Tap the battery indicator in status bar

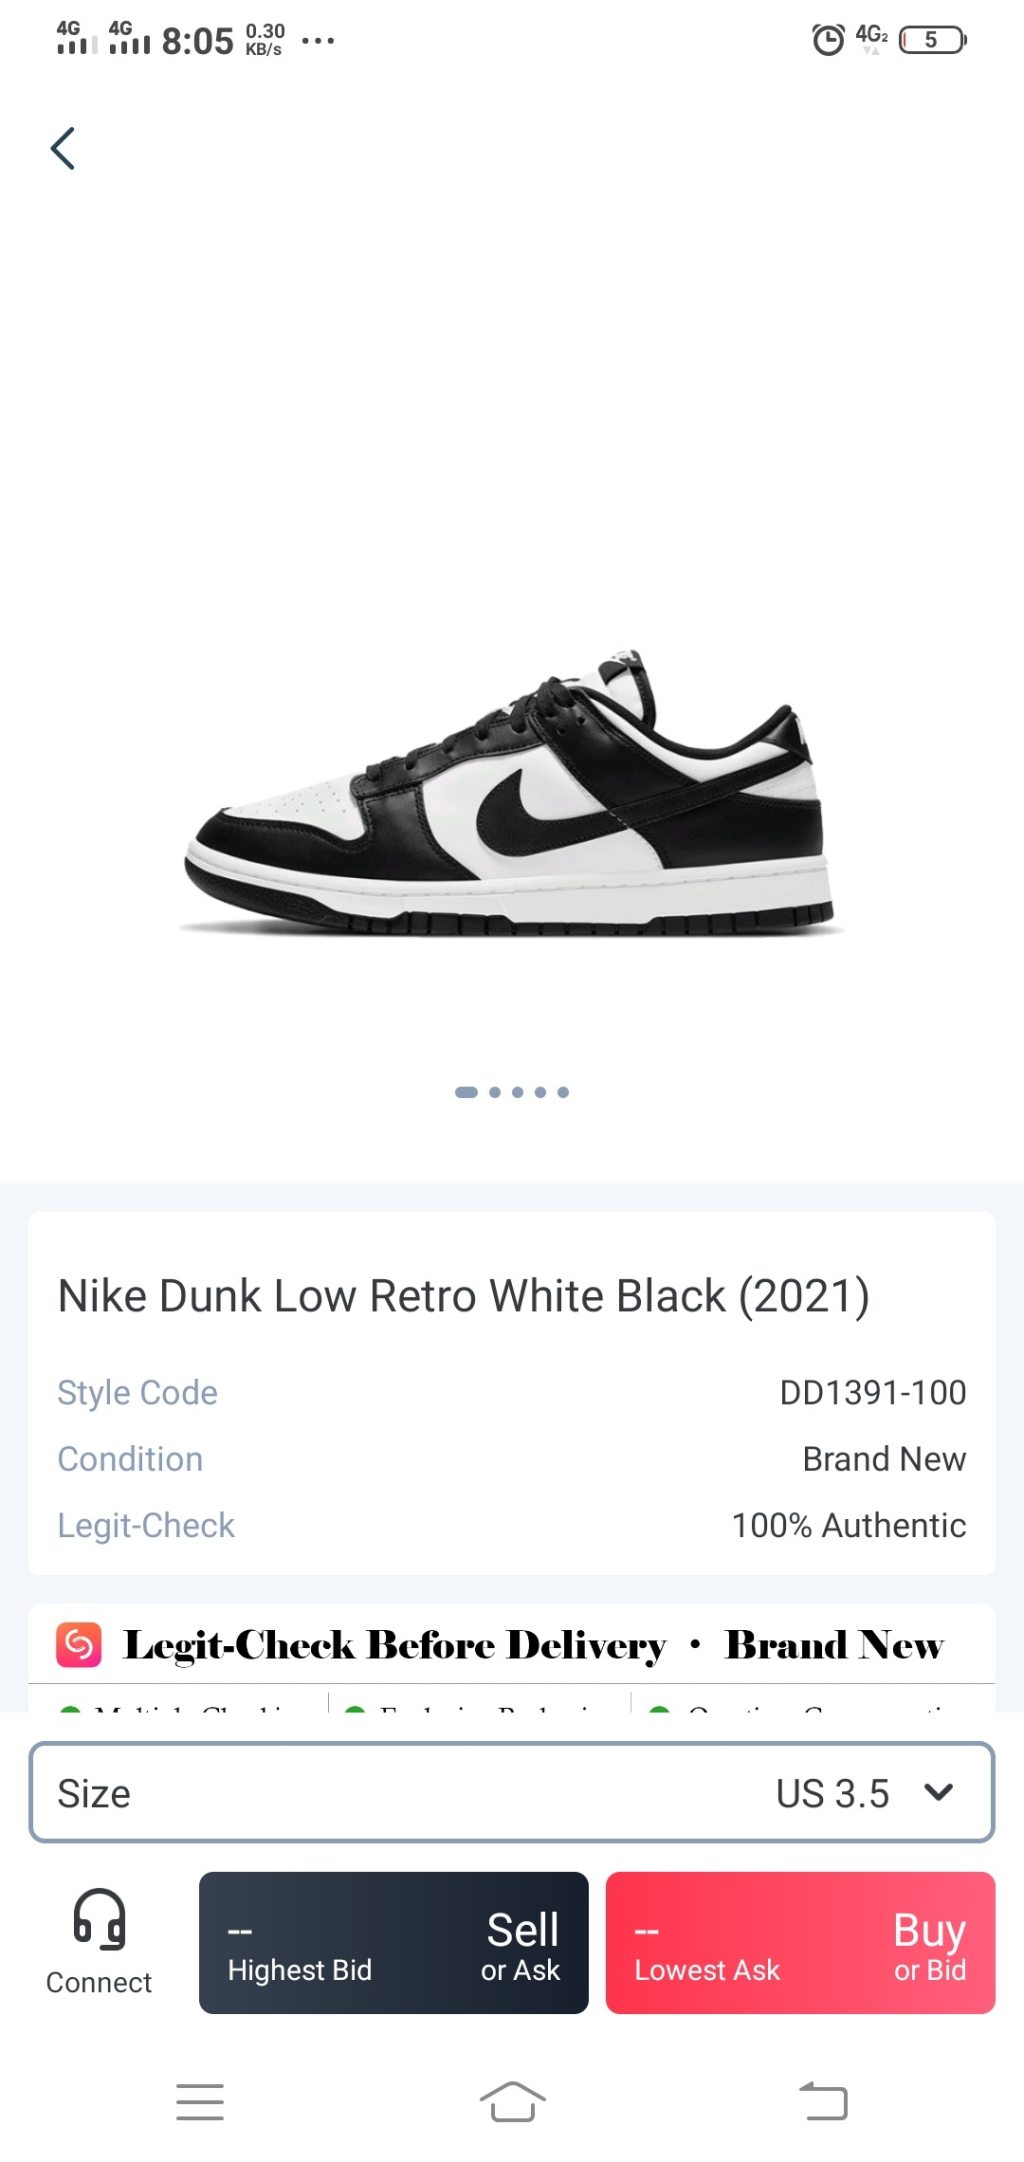pyautogui.click(x=932, y=40)
